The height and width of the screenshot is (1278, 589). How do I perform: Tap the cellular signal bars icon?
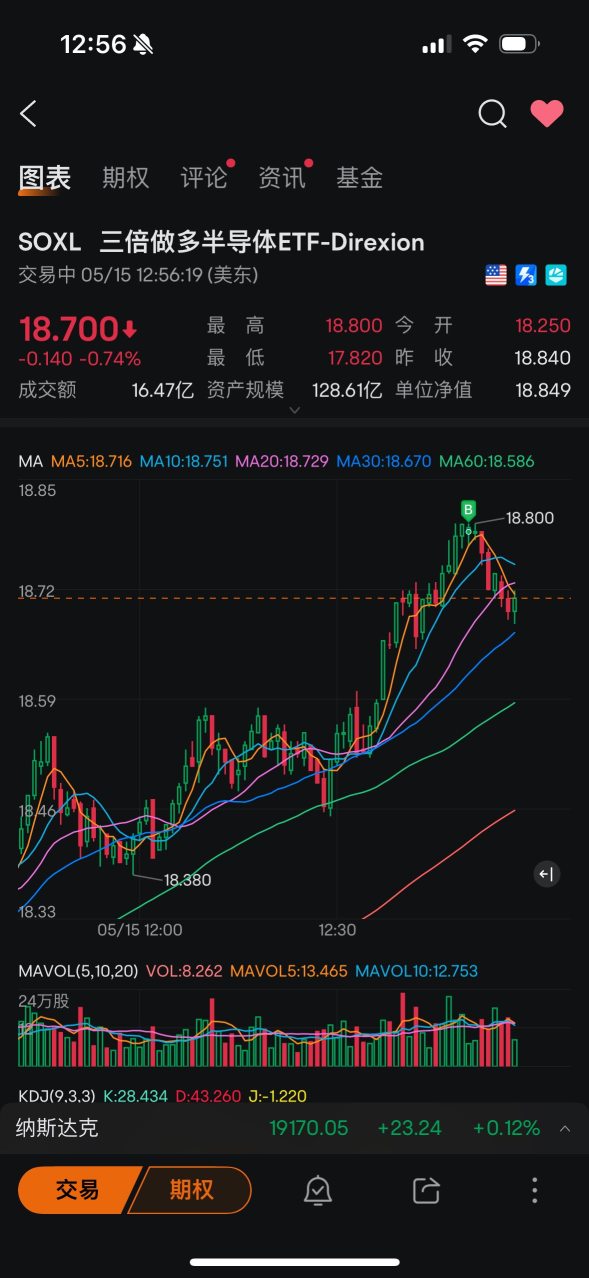click(x=436, y=45)
